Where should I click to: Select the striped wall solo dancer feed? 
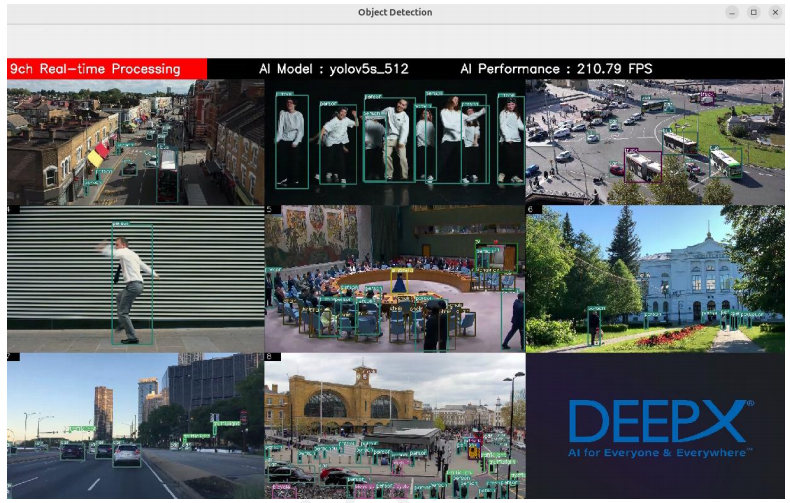(x=135, y=279)
